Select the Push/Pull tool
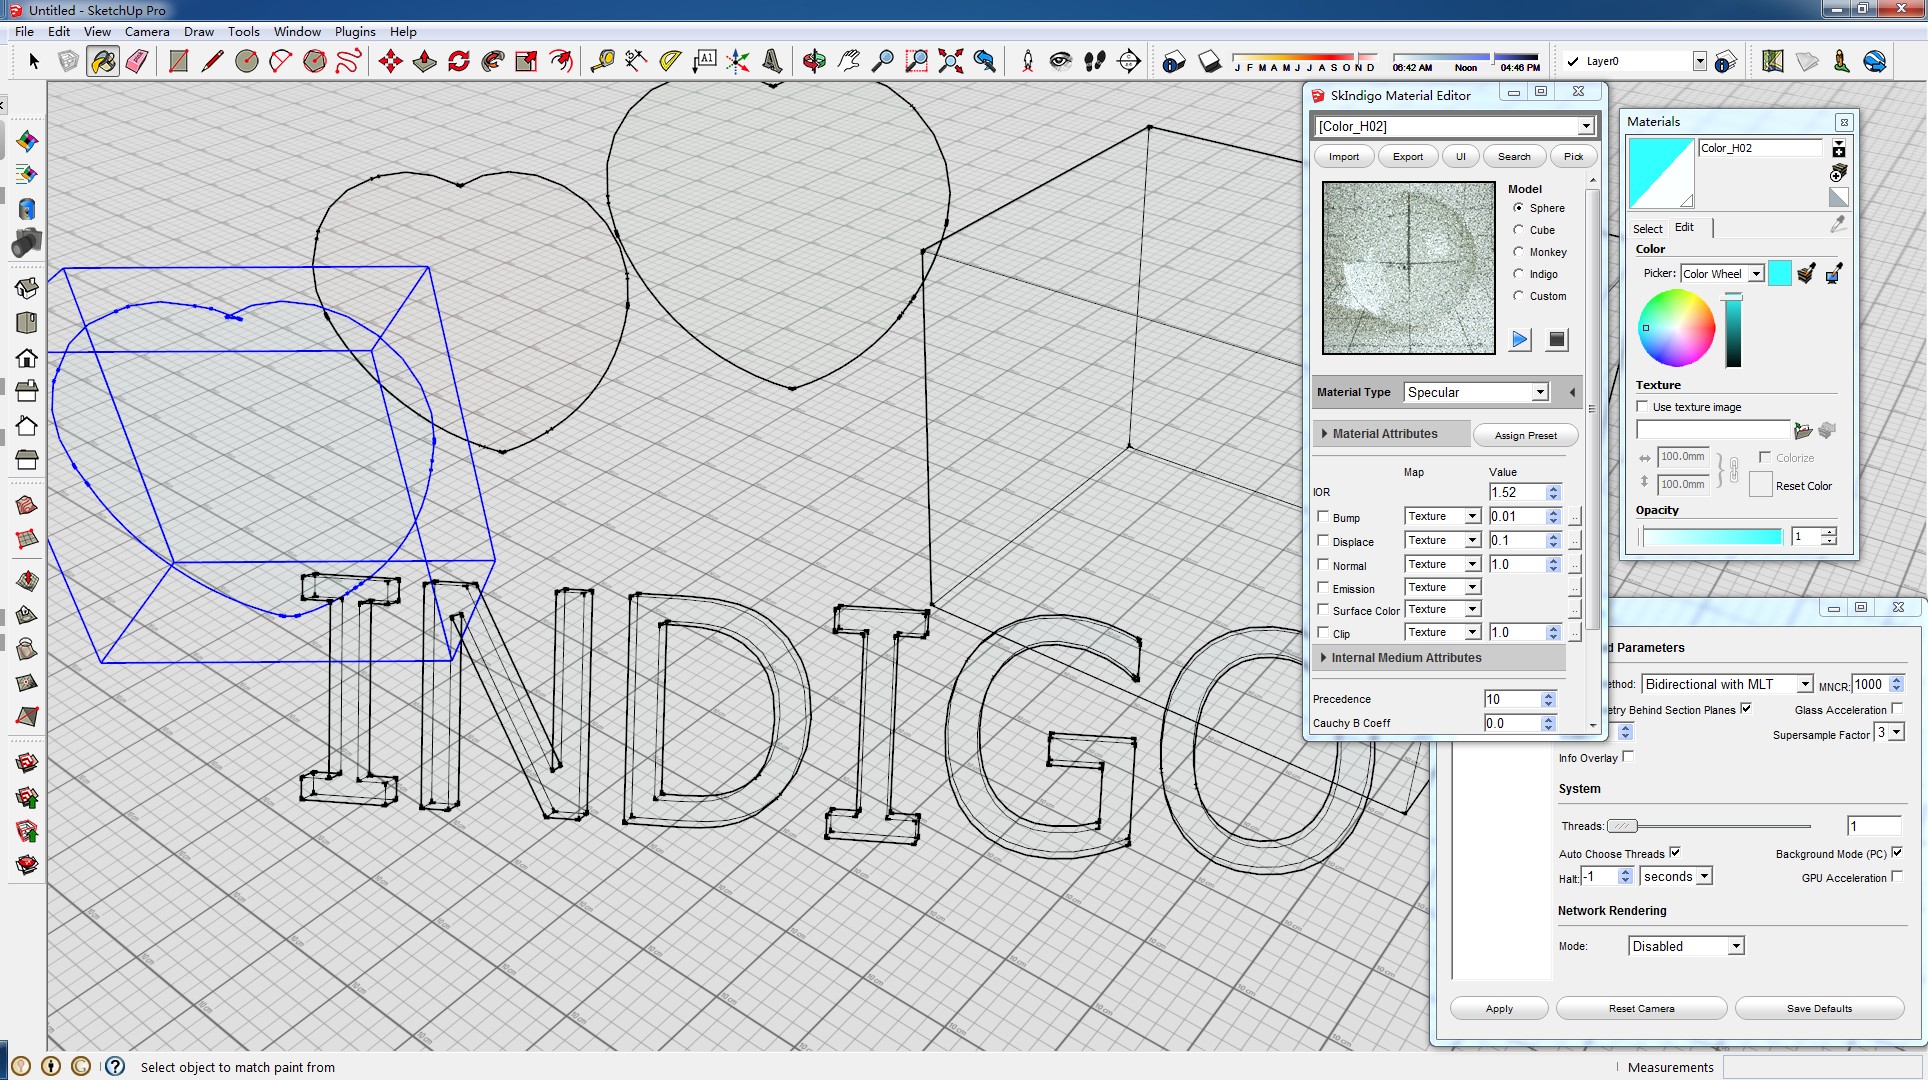Viewport: 1928px width, 1080px height. tap(424, 62)
